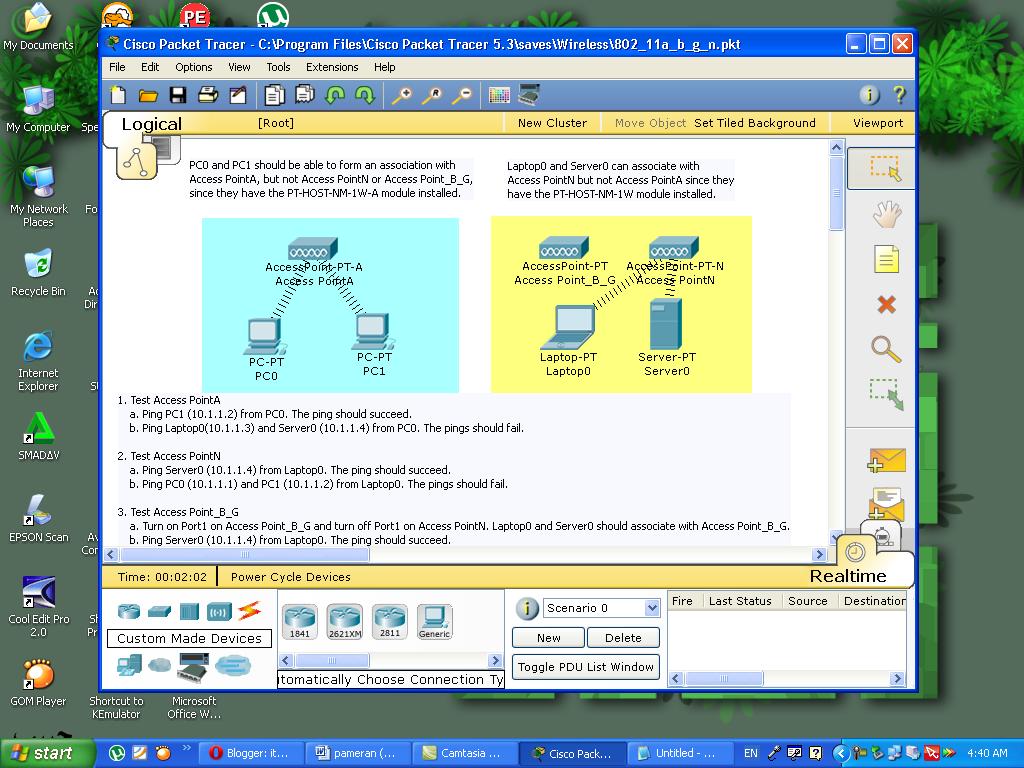1024x768 pixels.
Task: Open the File menu
Action: (x=118, y=67)
